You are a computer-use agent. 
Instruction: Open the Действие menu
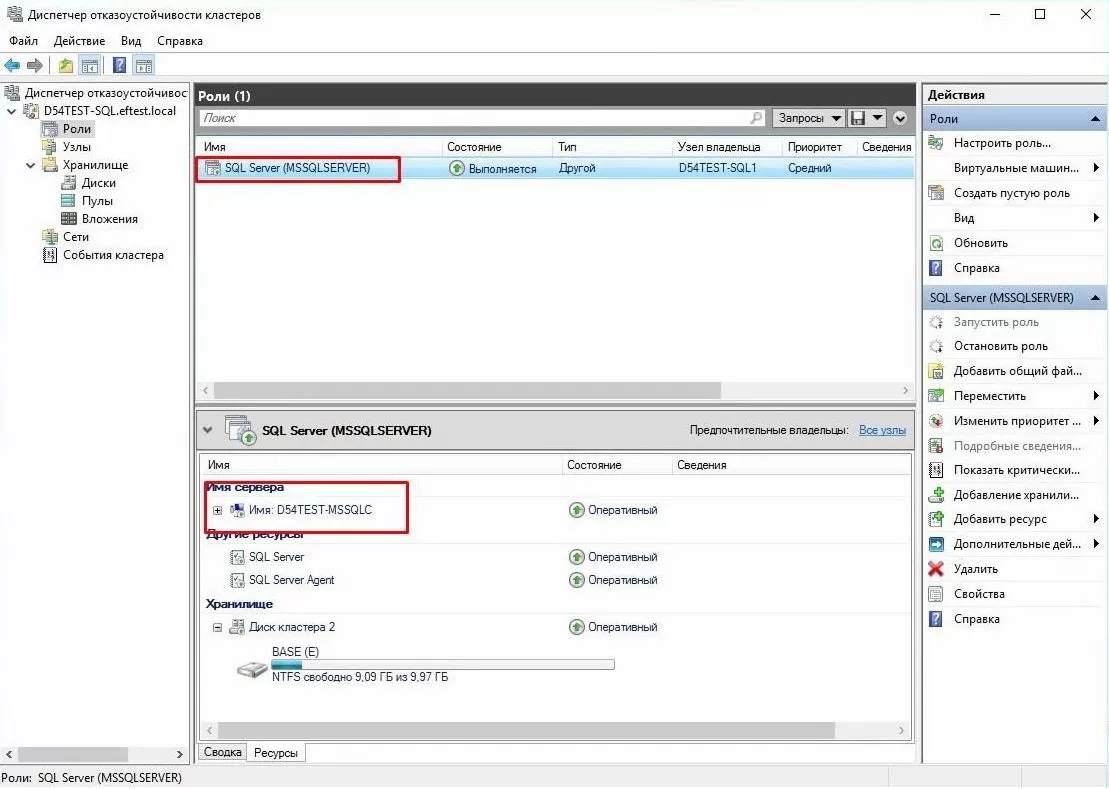(79, 41)
